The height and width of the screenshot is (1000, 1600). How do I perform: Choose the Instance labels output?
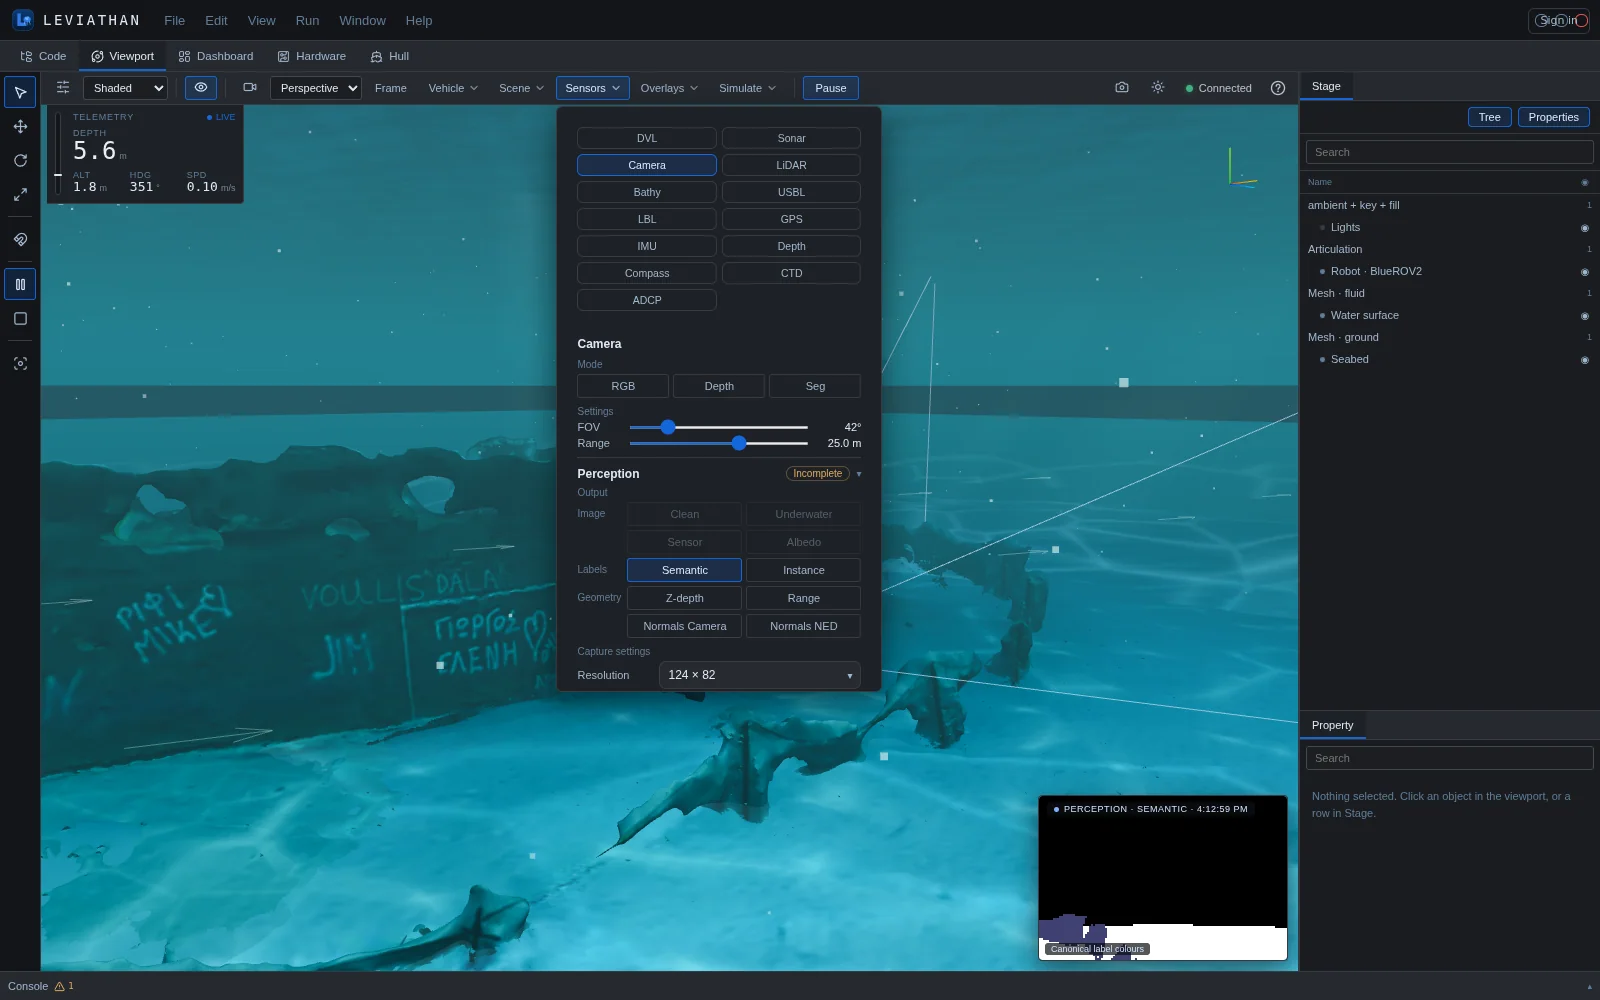click(x=804, y=570)
